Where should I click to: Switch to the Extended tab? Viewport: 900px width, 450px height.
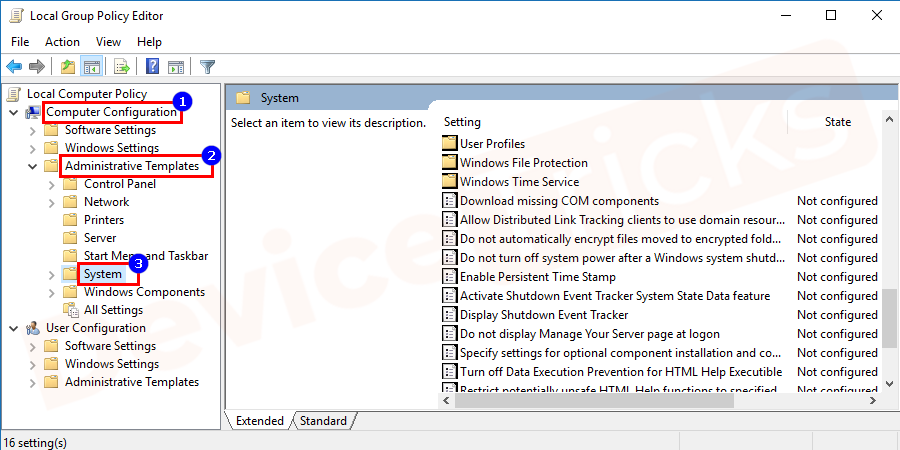[x=259, y=421]
